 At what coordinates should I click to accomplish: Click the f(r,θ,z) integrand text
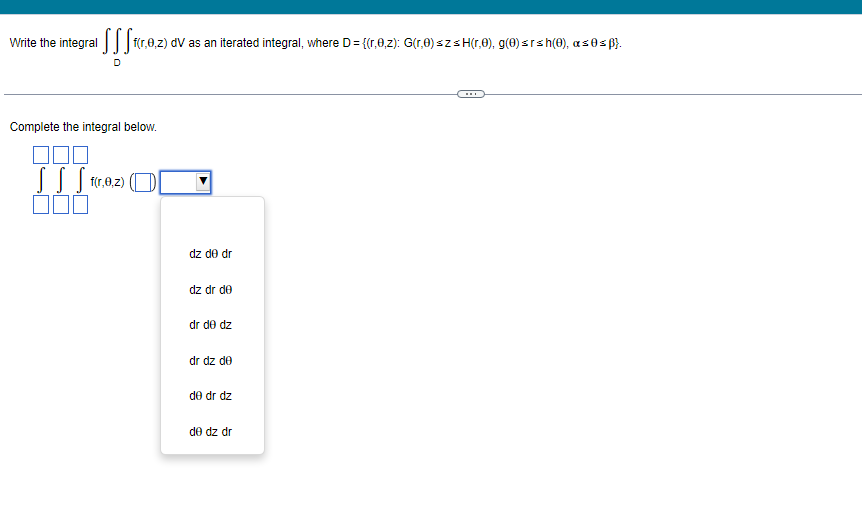pos(107,182)
